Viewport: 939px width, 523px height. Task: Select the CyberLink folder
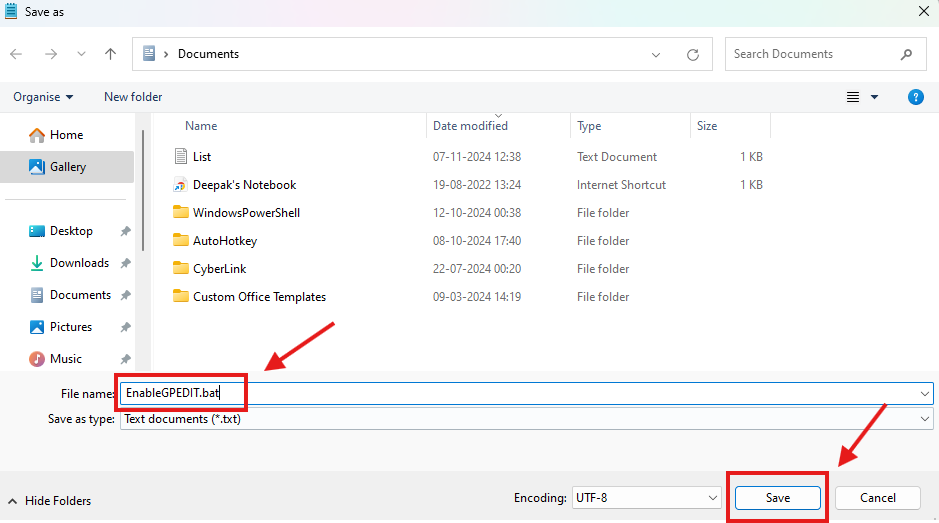(219, 269)
